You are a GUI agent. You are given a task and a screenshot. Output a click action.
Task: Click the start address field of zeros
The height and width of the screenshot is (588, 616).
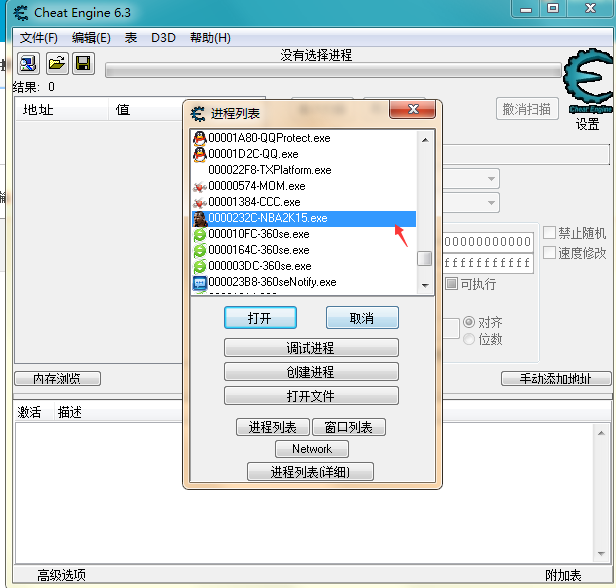tap(488, 242)
